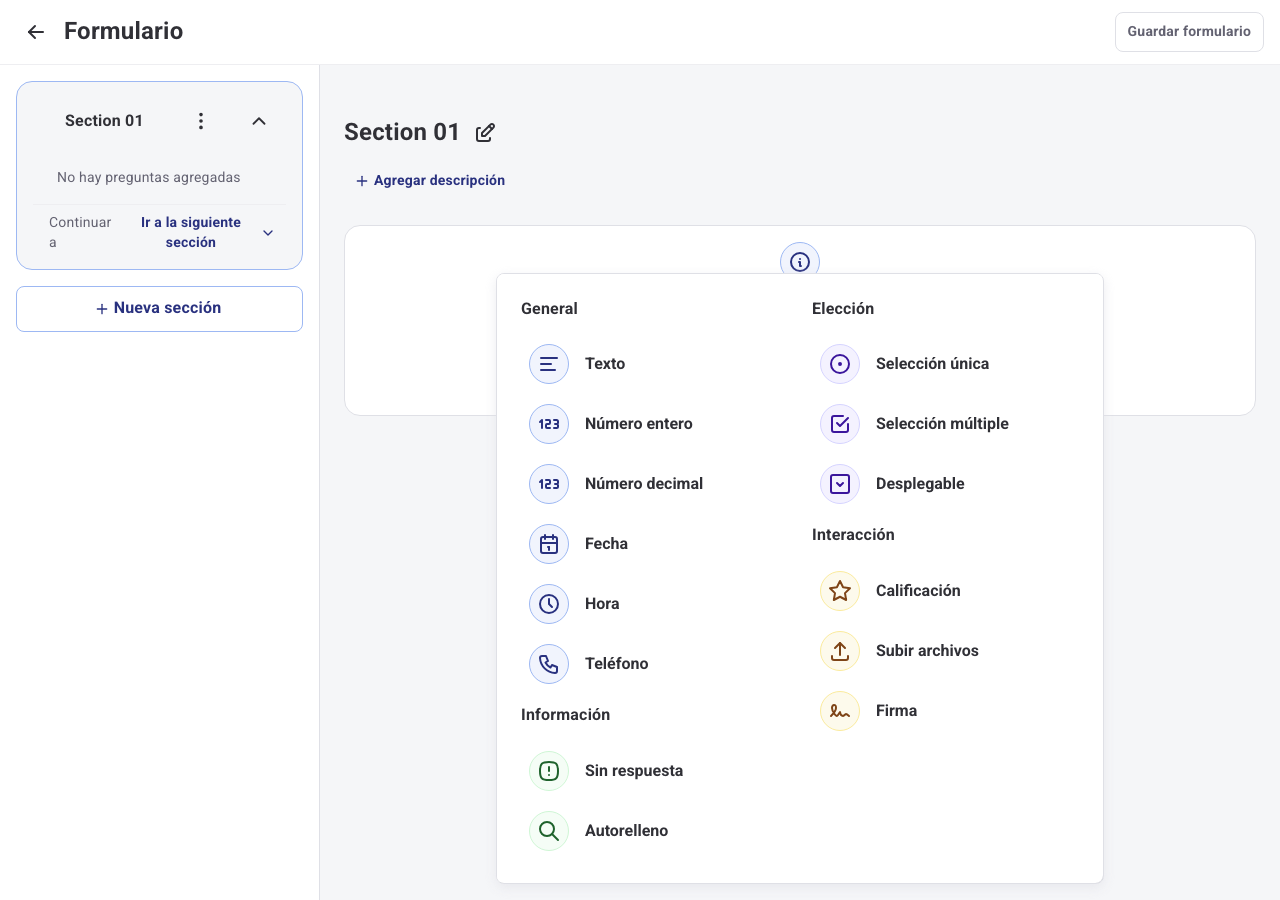Click the 'Interacción' category heading
Screen dimensions: 1280x900
(x=853, y=535)
